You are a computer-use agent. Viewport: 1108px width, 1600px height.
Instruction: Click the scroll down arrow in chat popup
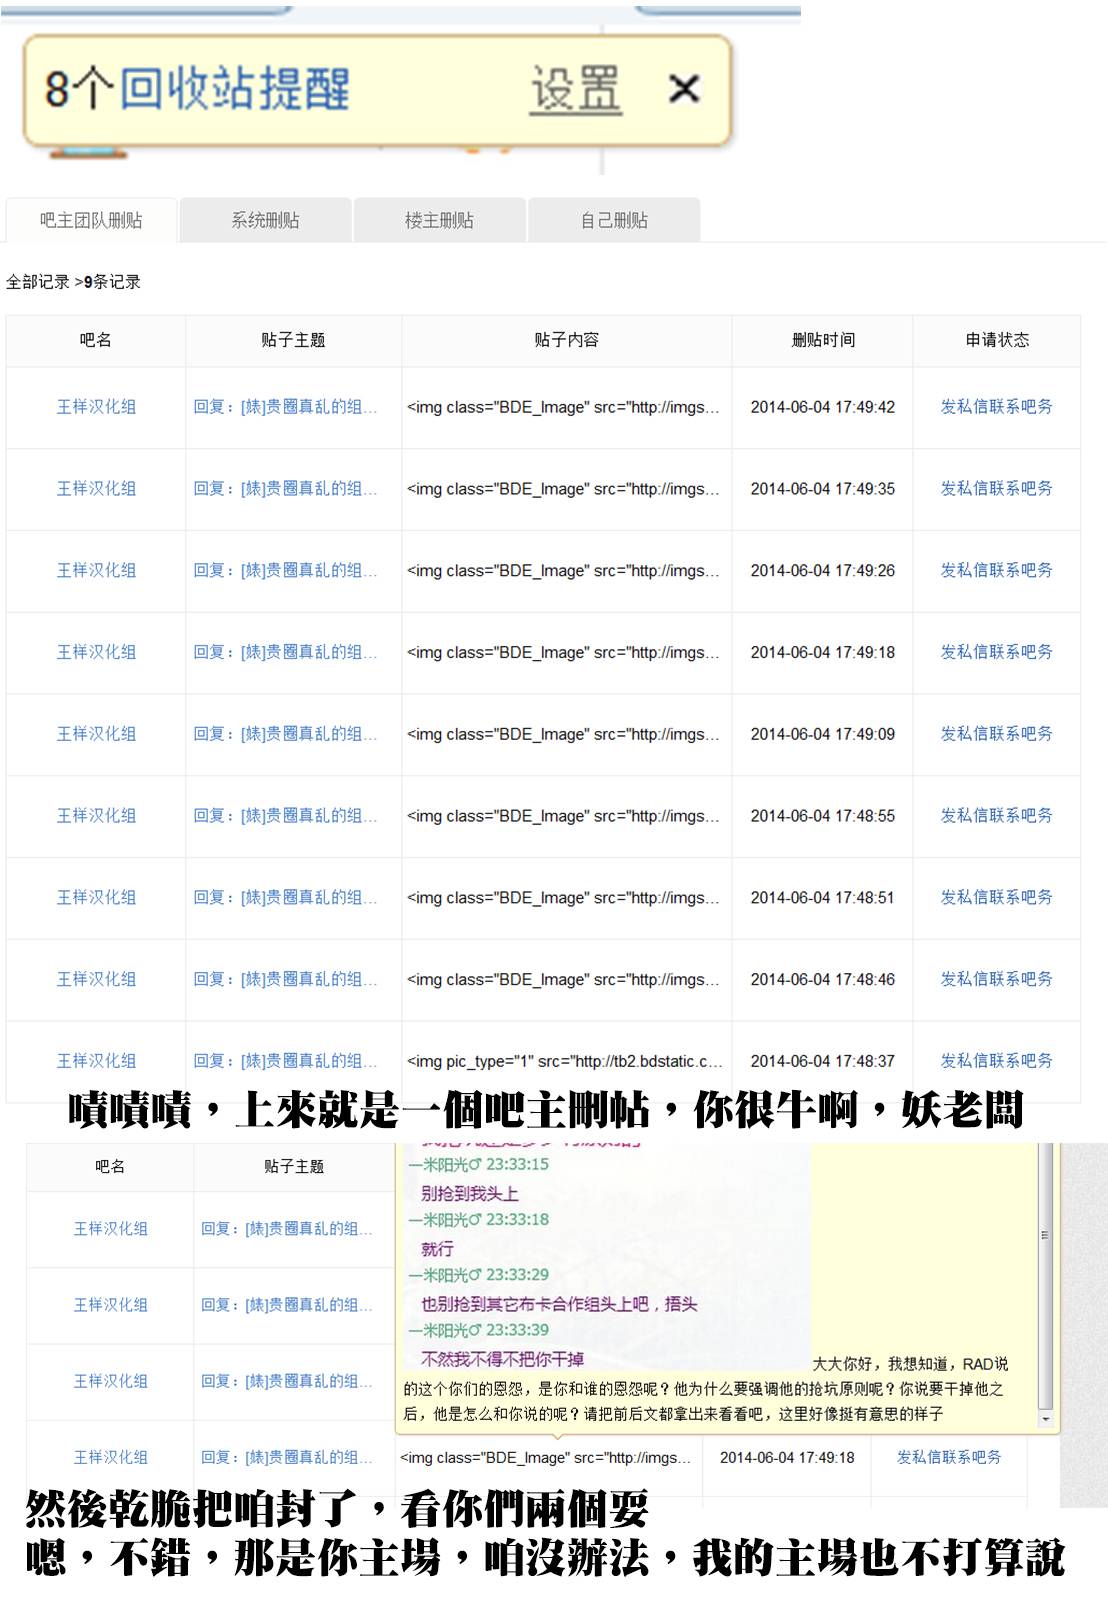[x=1045, y=1420]
